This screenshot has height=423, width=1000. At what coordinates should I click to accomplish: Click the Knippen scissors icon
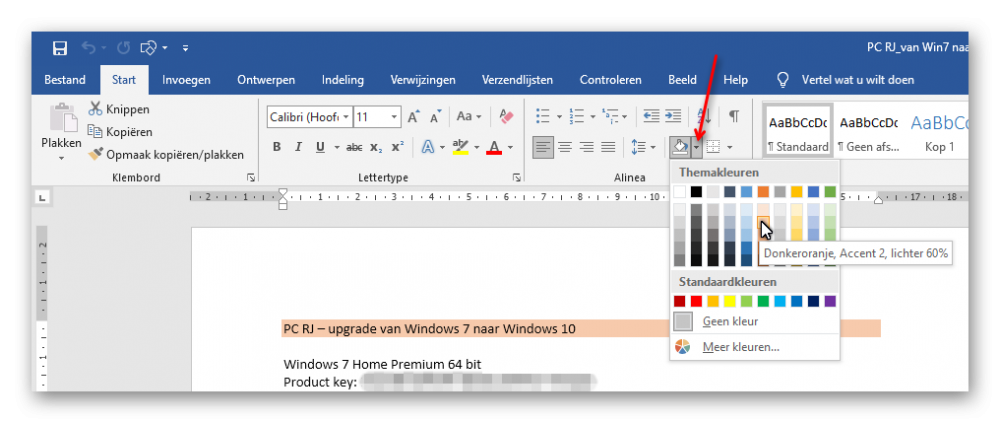pos(96,108)
